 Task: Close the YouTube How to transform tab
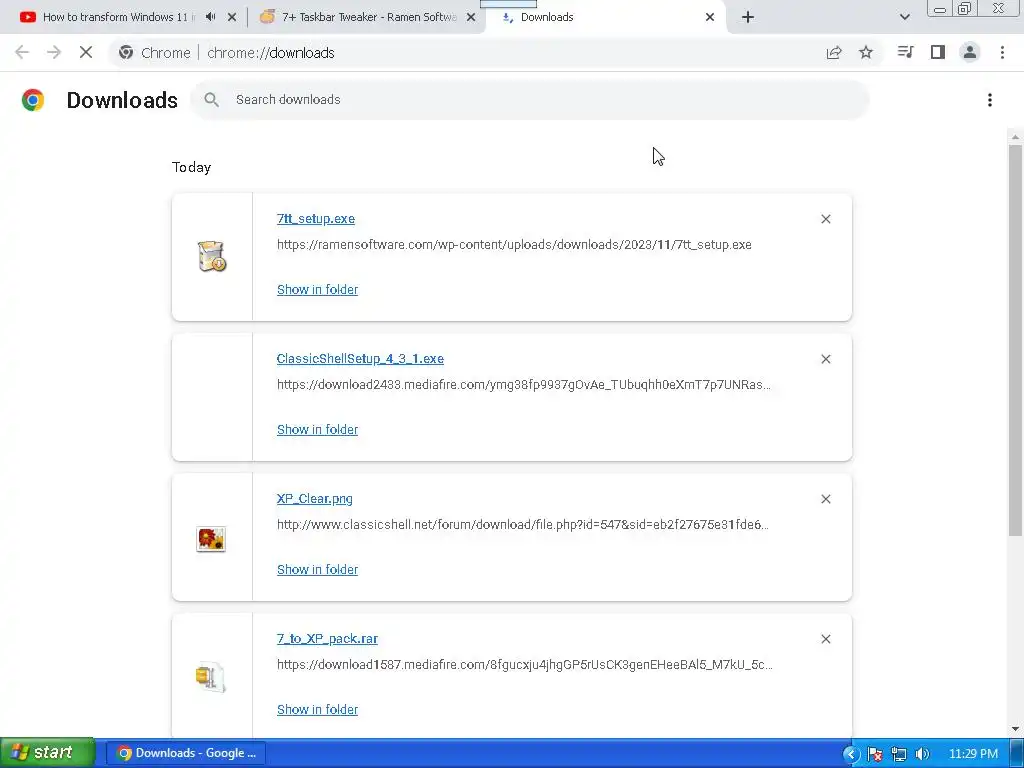[232, 17]
